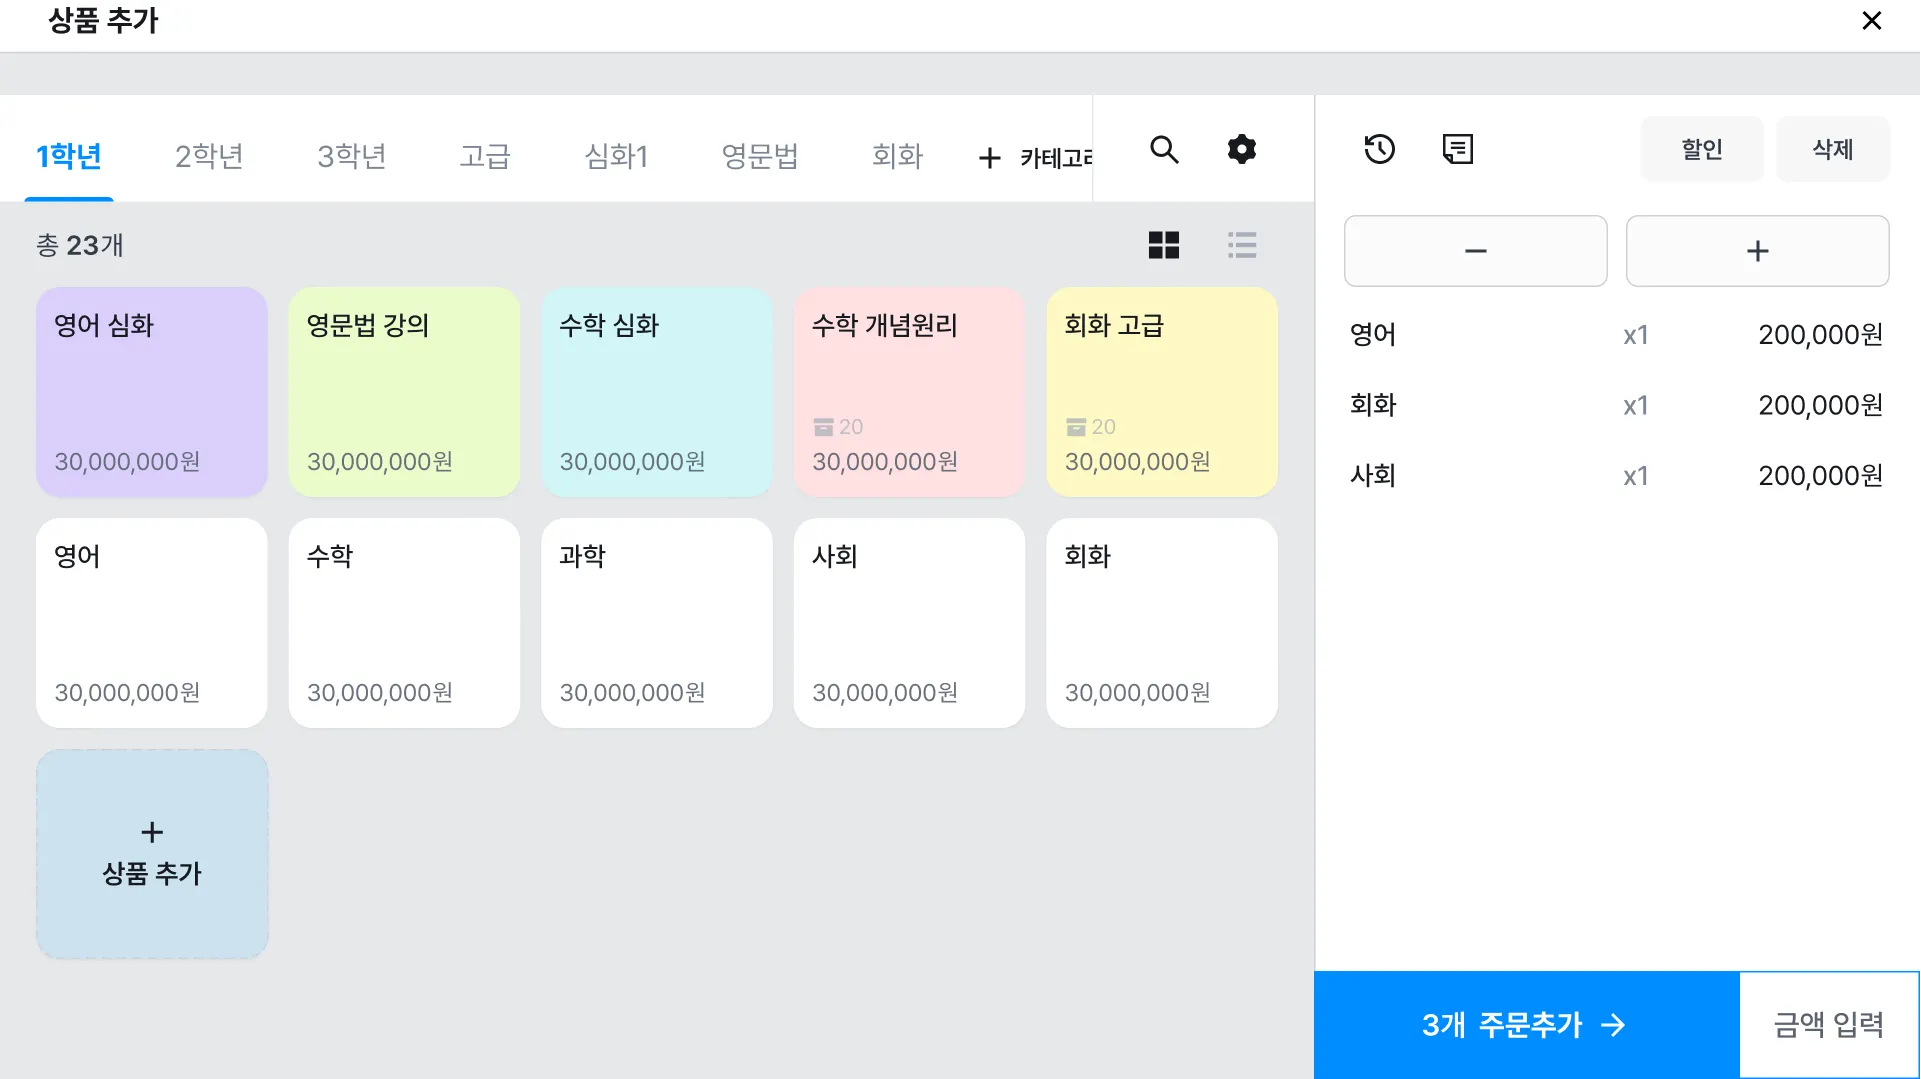This screenshot has height=1079, width=1921.
Task: Open the 회화 category tab
Action: (897, 156)
